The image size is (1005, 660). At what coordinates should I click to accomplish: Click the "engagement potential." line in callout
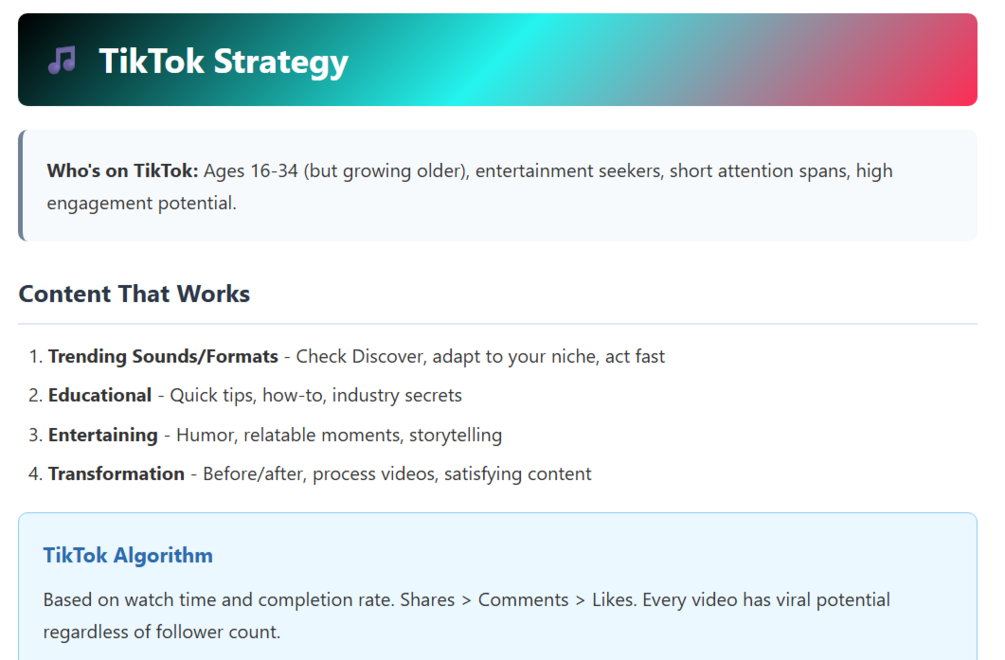click(x=141, y=203)
